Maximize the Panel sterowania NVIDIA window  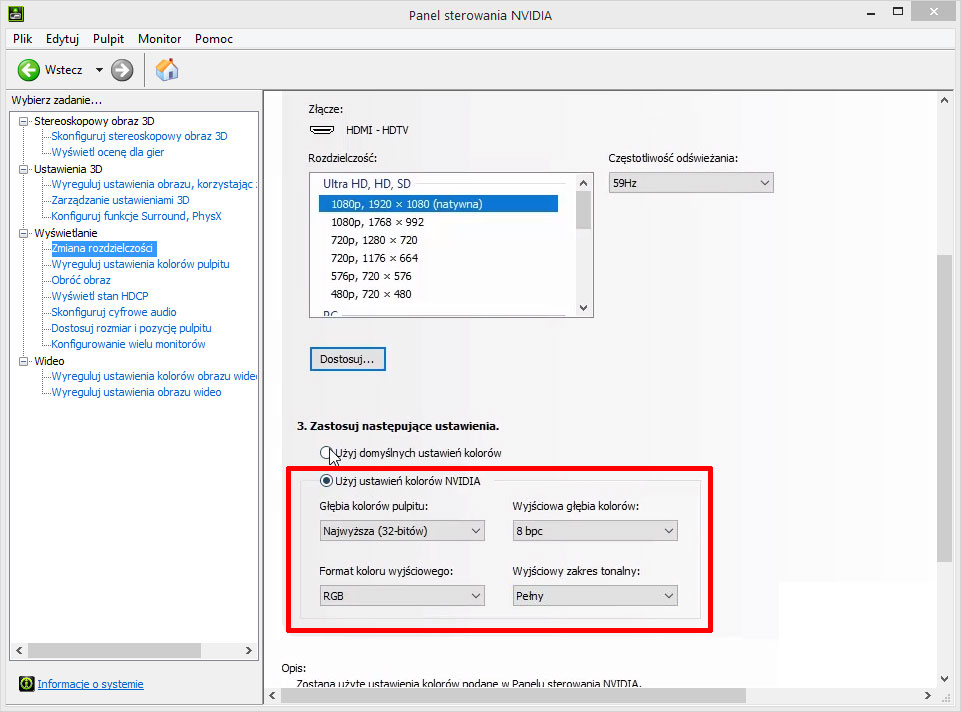(898, 12)
